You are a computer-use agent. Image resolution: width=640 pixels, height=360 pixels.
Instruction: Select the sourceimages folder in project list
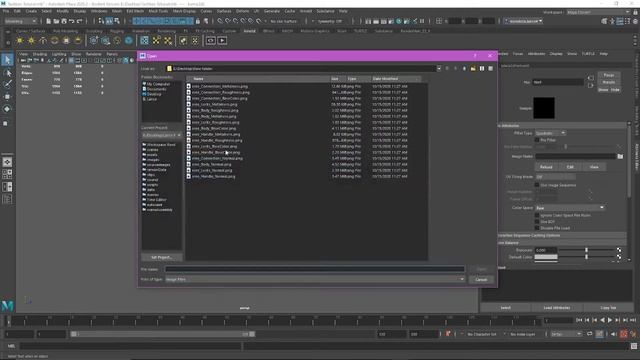pos(158,164)
